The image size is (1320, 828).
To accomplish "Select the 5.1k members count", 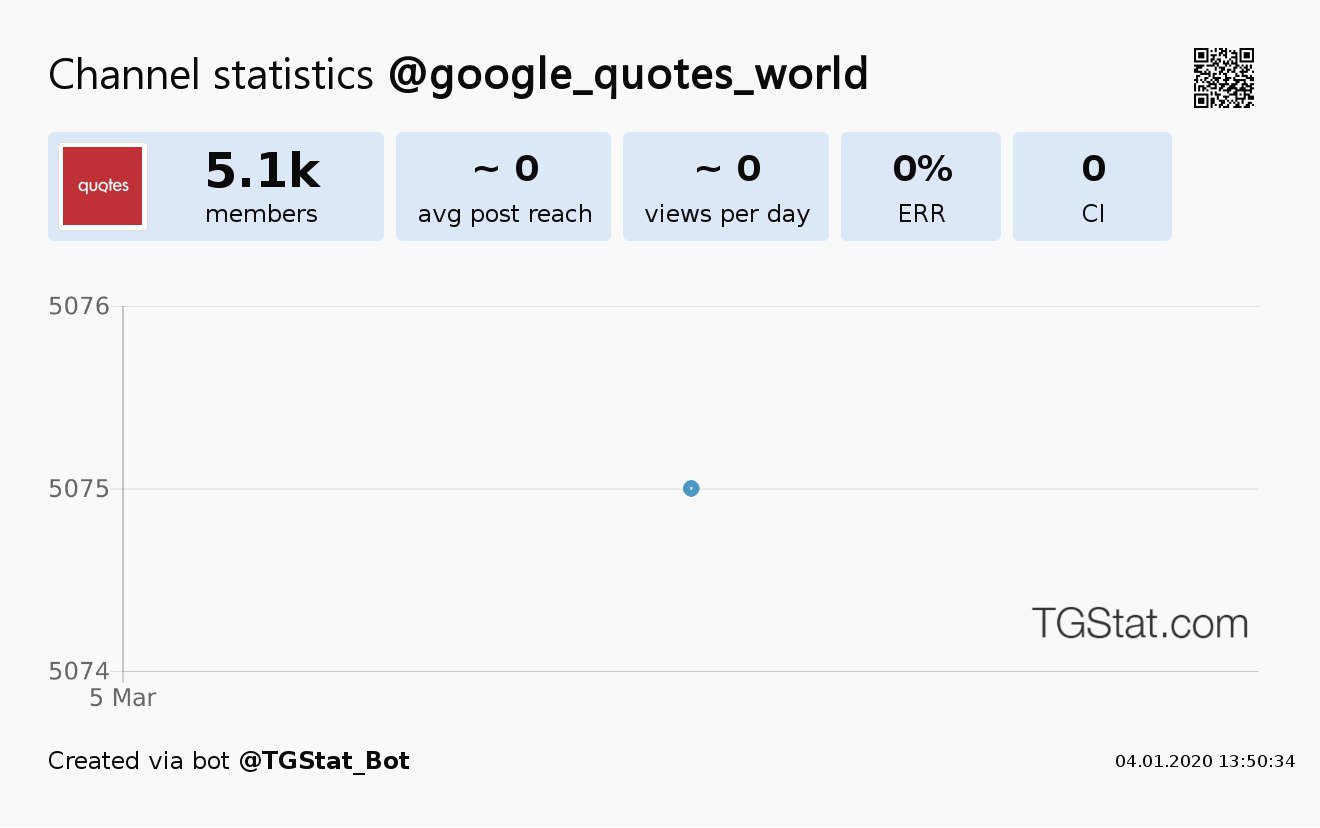I will pyautogui.click(x=262, y=171).
